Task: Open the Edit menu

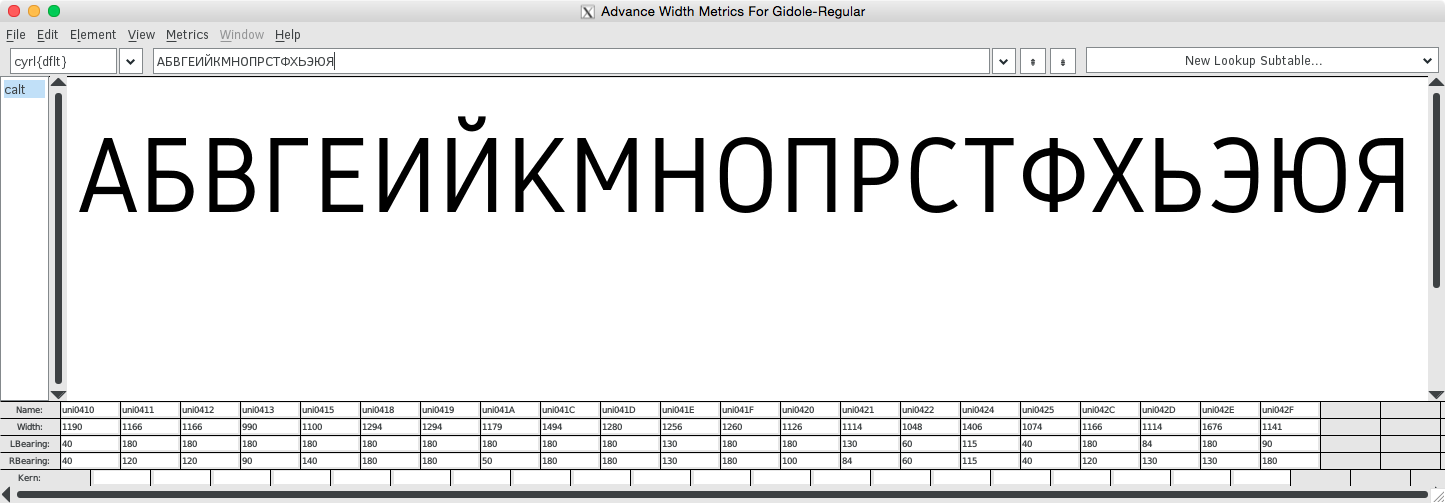Action: (47, 34)
